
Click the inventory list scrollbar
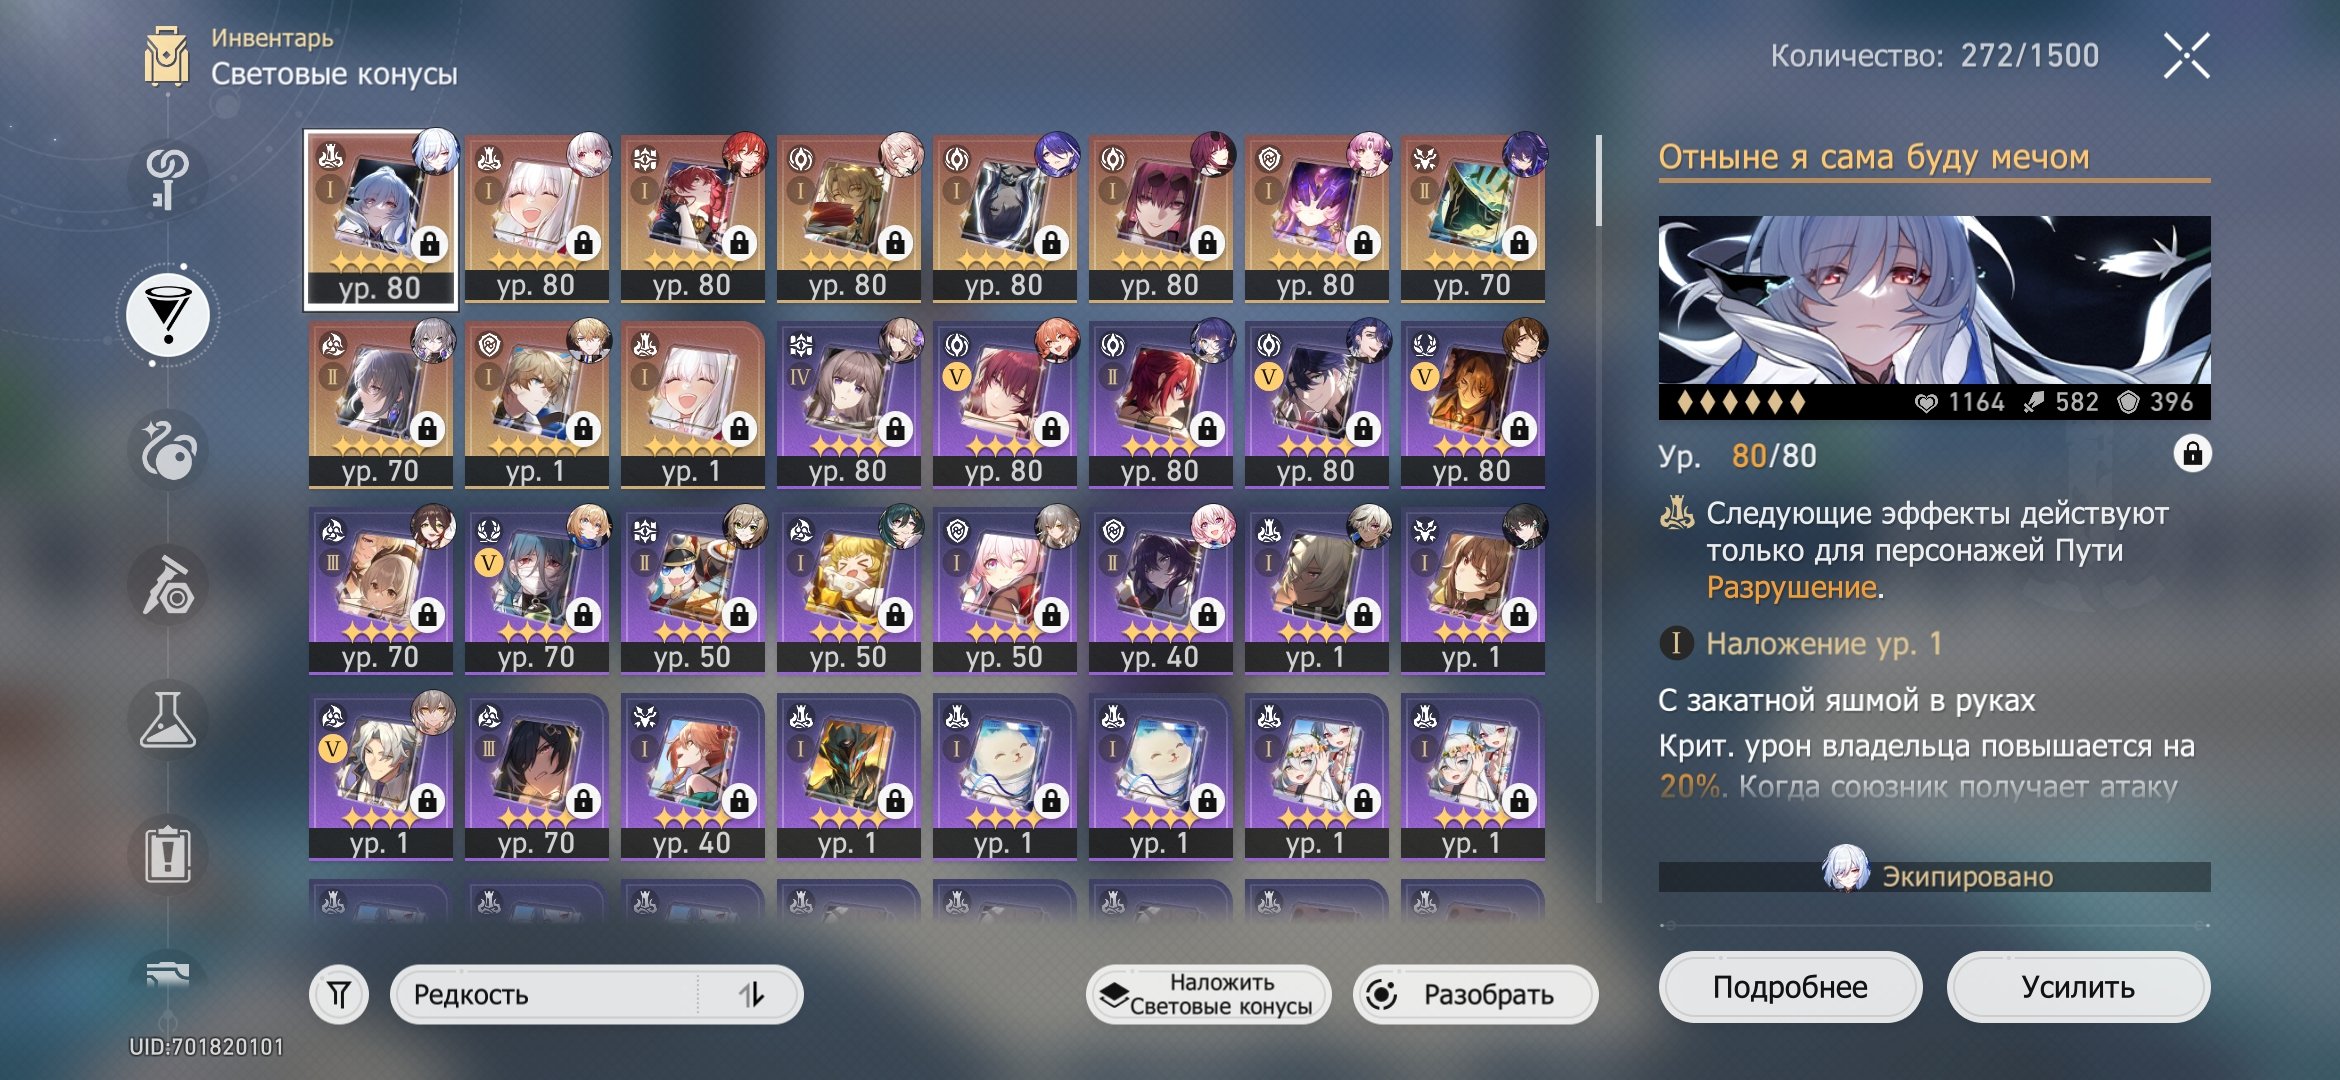tap(1599, 181)
